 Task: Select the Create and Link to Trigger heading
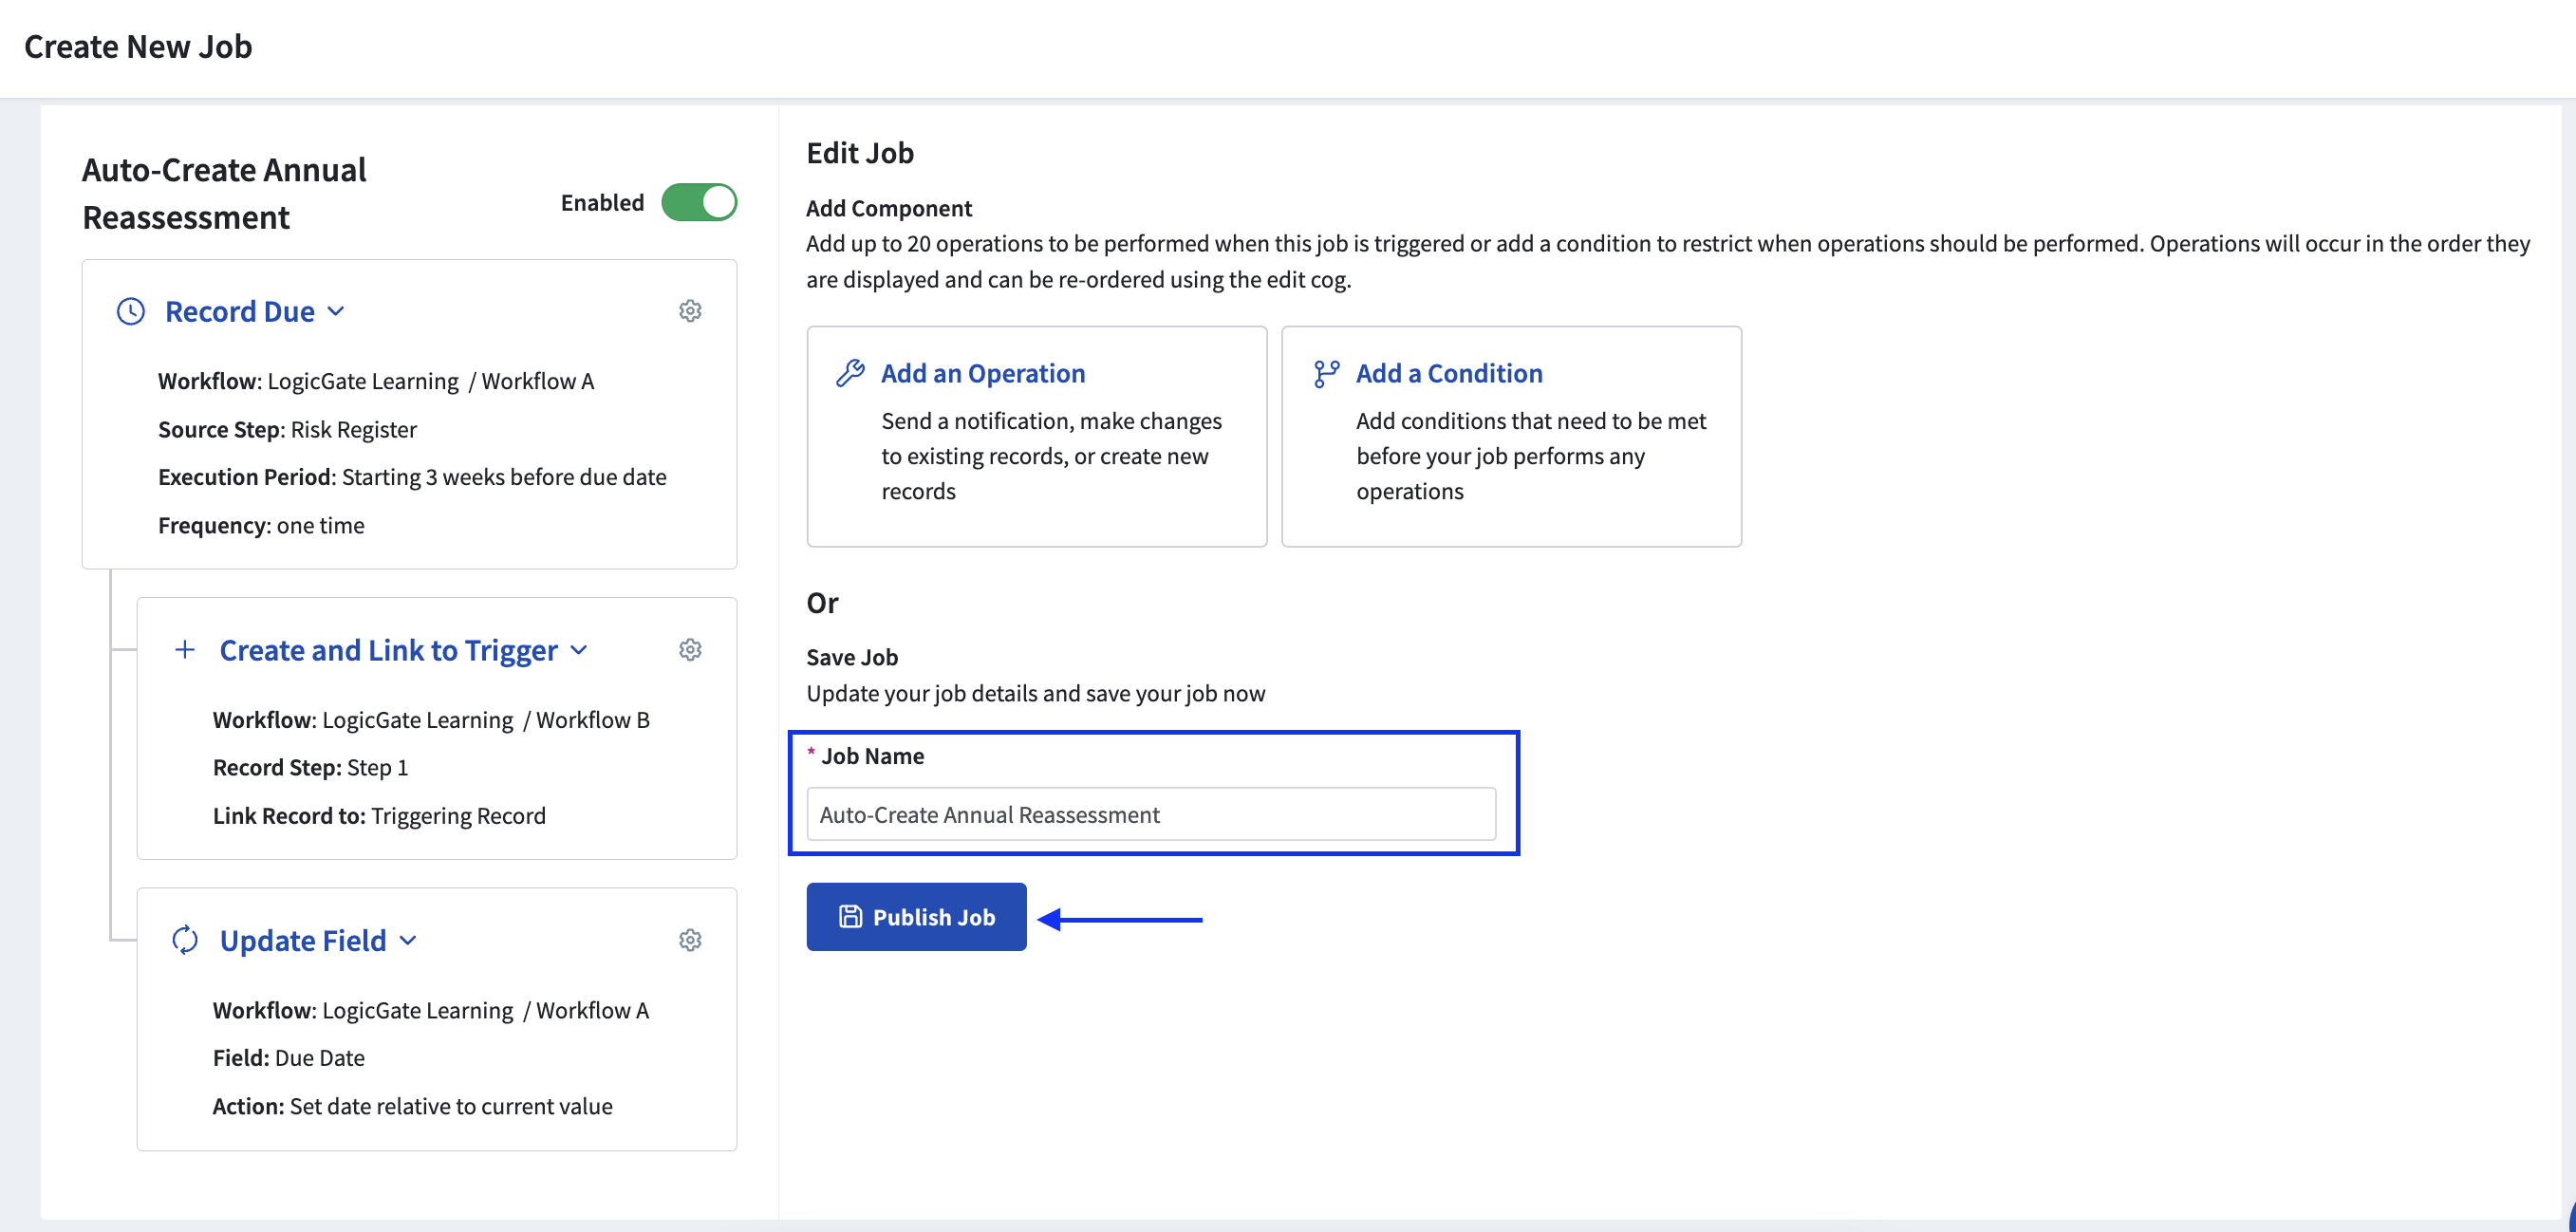coord(388,650)
